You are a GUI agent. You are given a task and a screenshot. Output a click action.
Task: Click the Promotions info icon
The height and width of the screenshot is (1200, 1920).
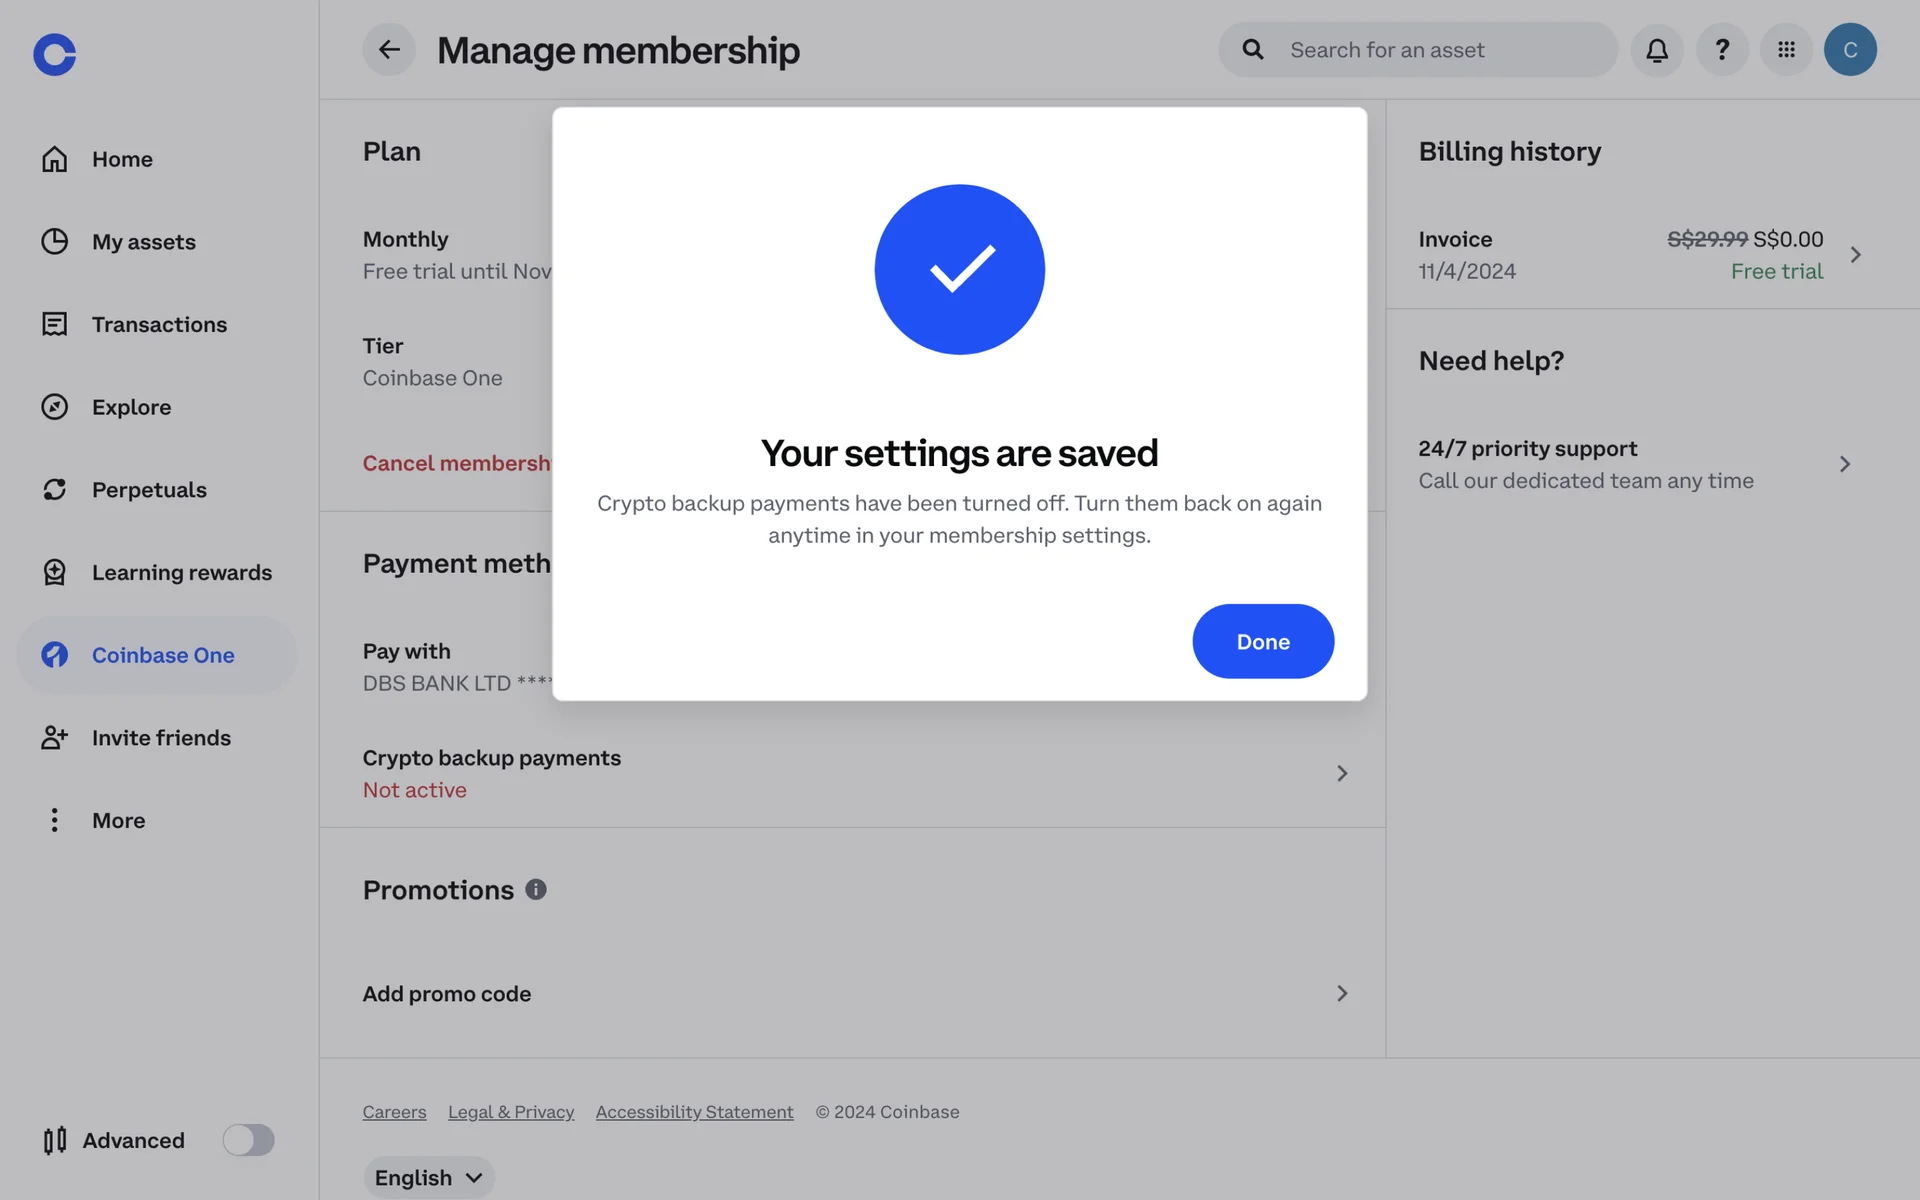point(536,889)
